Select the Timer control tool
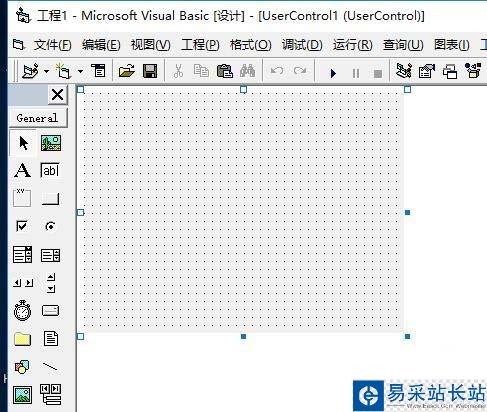Screen dimensions: 487x412 (22, 310)
